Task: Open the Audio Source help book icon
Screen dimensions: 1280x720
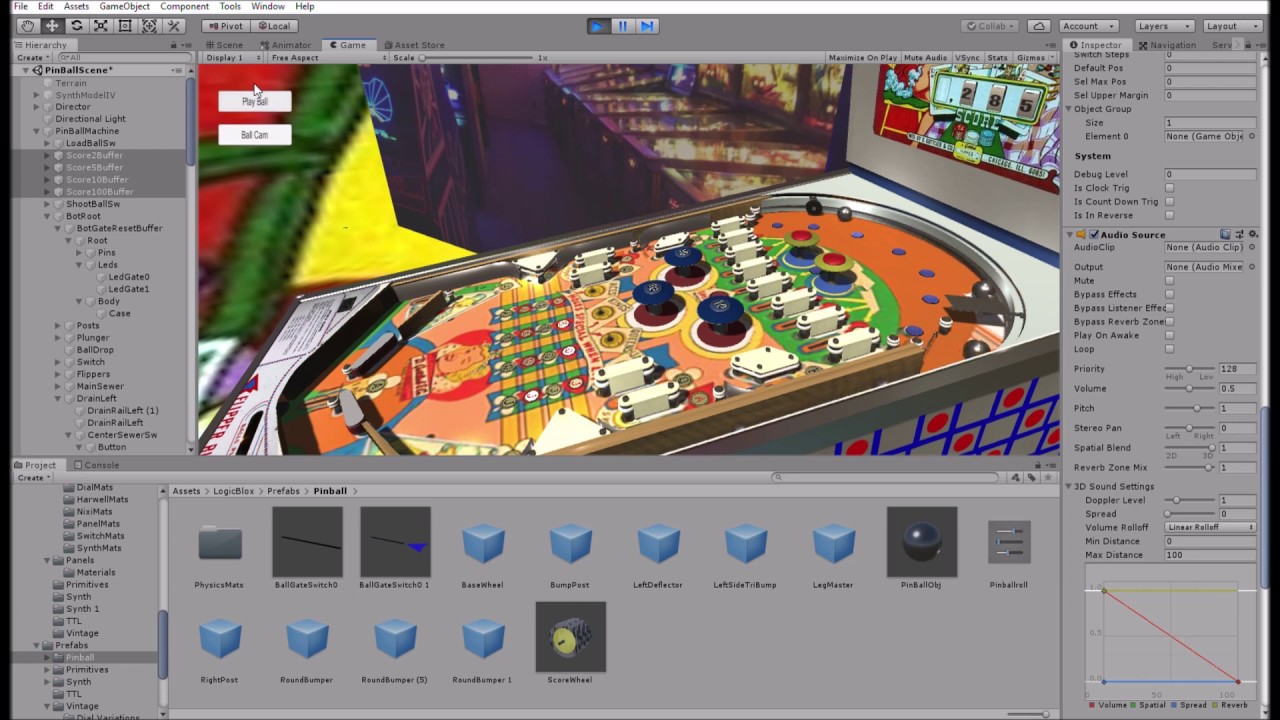Action: click(1226, 234)
